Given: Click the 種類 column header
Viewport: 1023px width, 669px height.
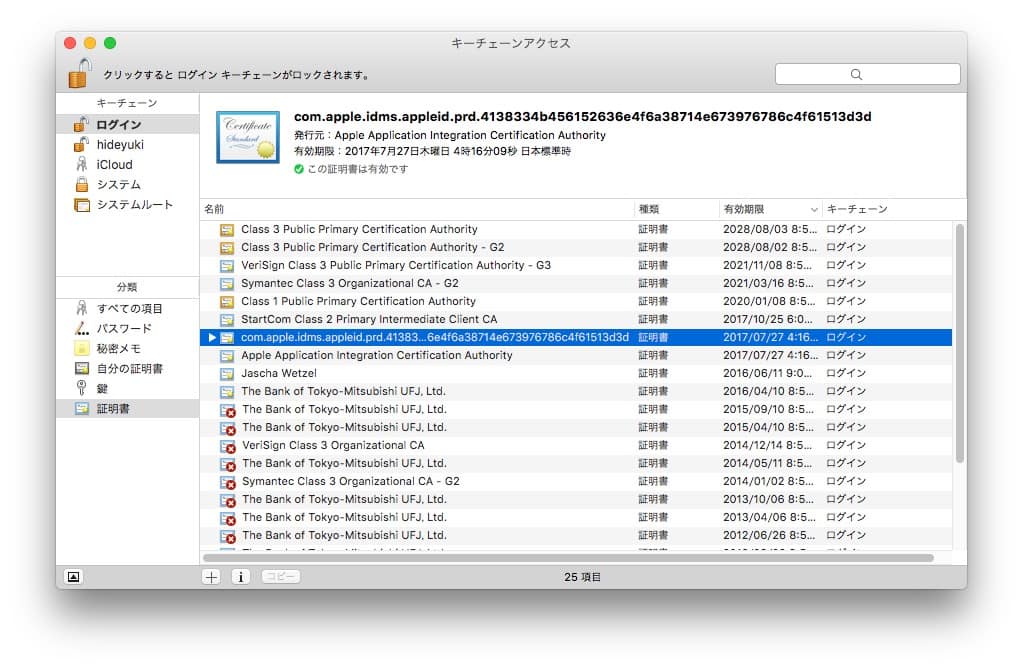Looking at the screenshot, I should click(x=675, y=209).
